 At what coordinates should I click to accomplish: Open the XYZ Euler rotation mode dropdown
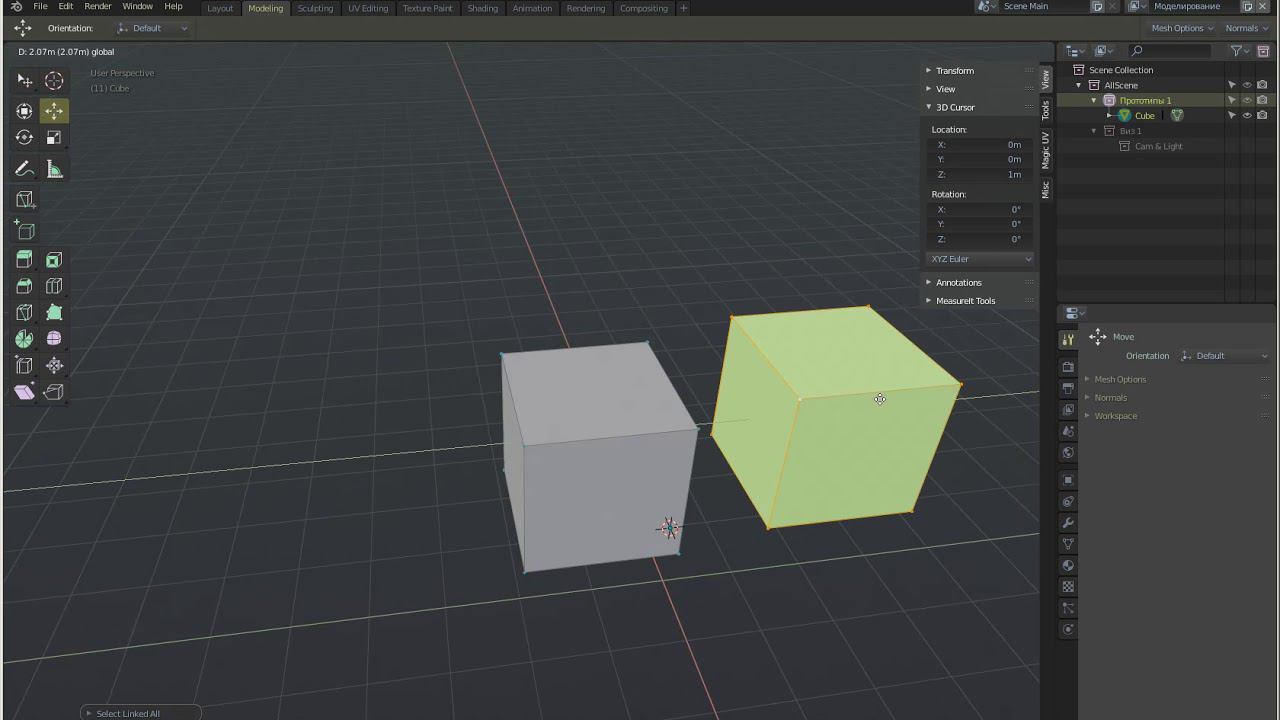[980, 259]
